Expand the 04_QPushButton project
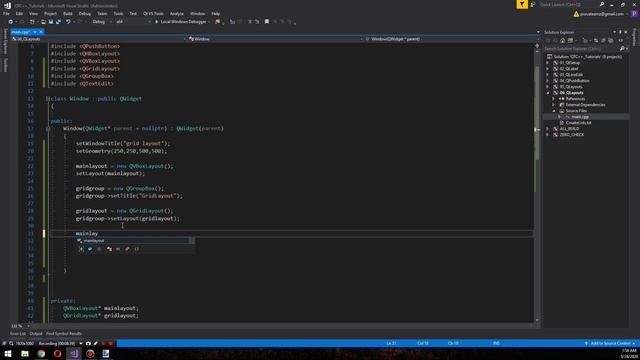Image resolution: width=640 pixels, height=360 pixels. point(548,81)
